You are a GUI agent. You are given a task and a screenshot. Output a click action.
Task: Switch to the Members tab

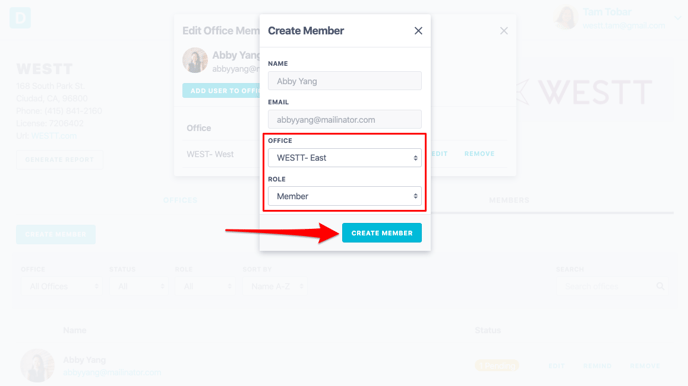pos(509,200)
